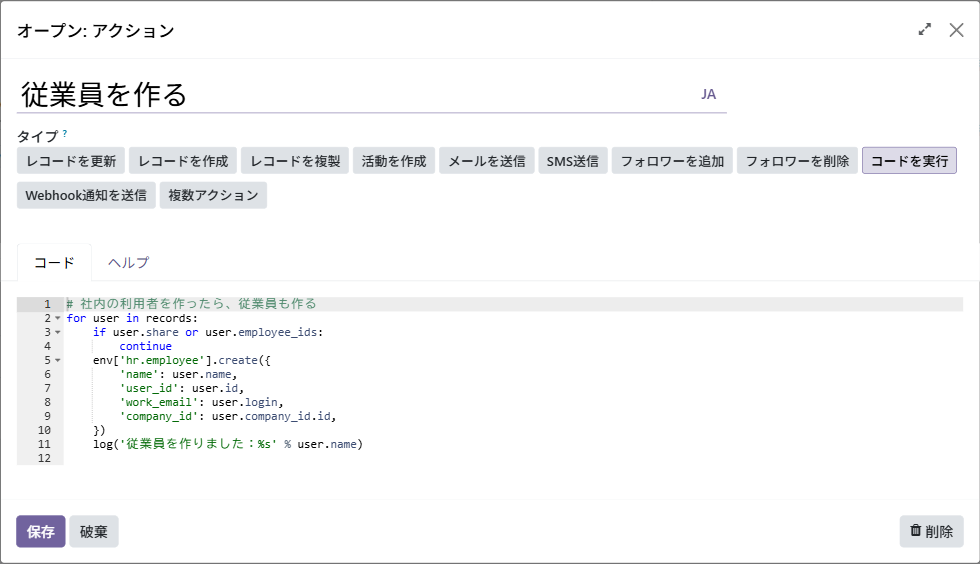
Task: Save the action with 保存
Action: [x=41, y=531]
